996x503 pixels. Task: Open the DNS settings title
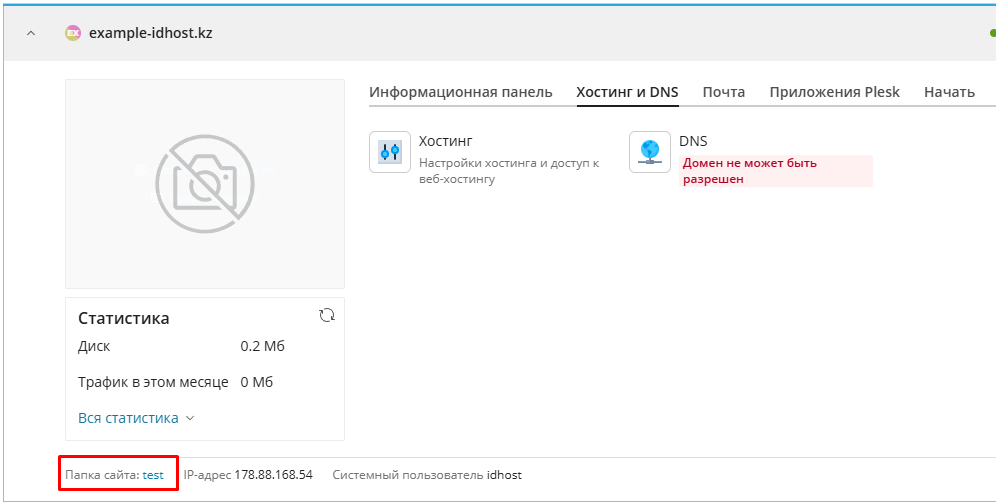coord(693,141)
